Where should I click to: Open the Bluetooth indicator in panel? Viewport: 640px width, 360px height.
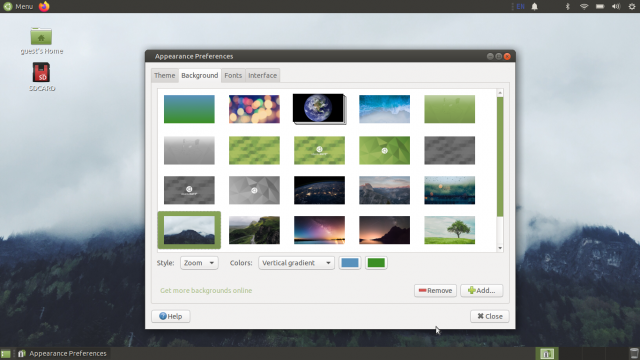567,6
